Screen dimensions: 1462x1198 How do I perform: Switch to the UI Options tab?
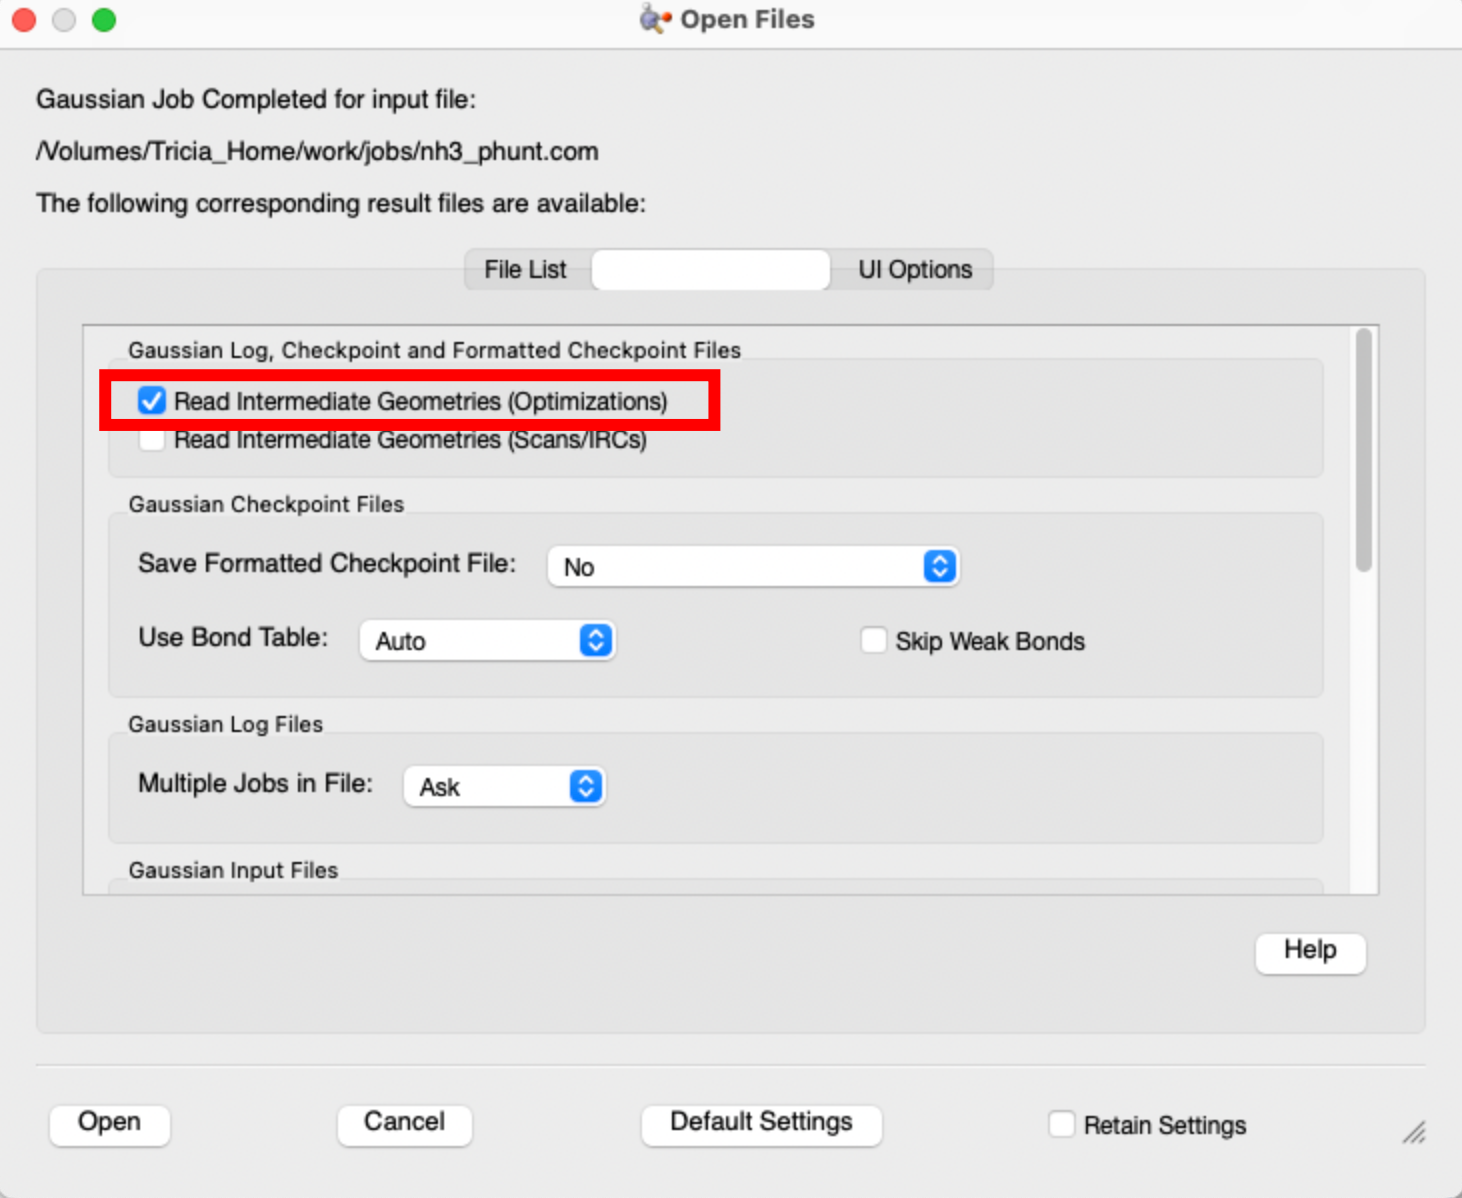click(915, 270)
